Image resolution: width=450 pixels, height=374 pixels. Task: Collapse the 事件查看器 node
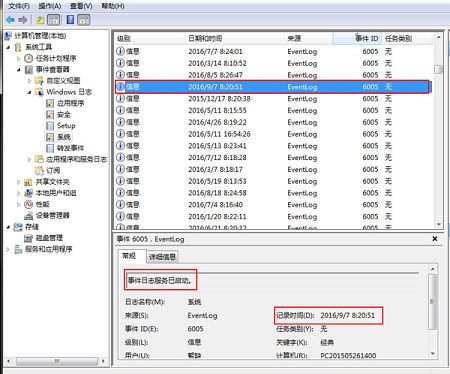click(x=19, y=70)
